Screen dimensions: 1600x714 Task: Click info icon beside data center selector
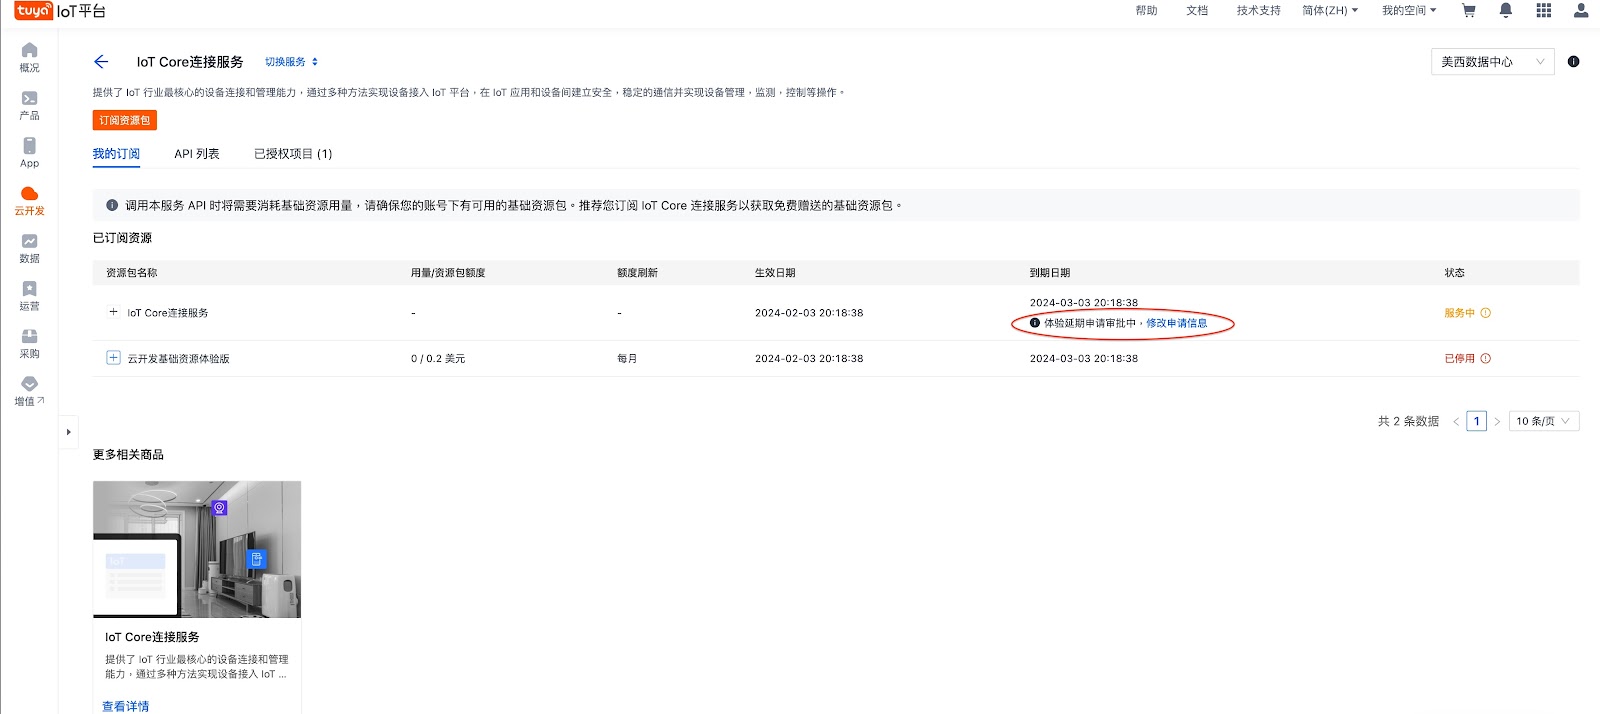coord(1573,62)
